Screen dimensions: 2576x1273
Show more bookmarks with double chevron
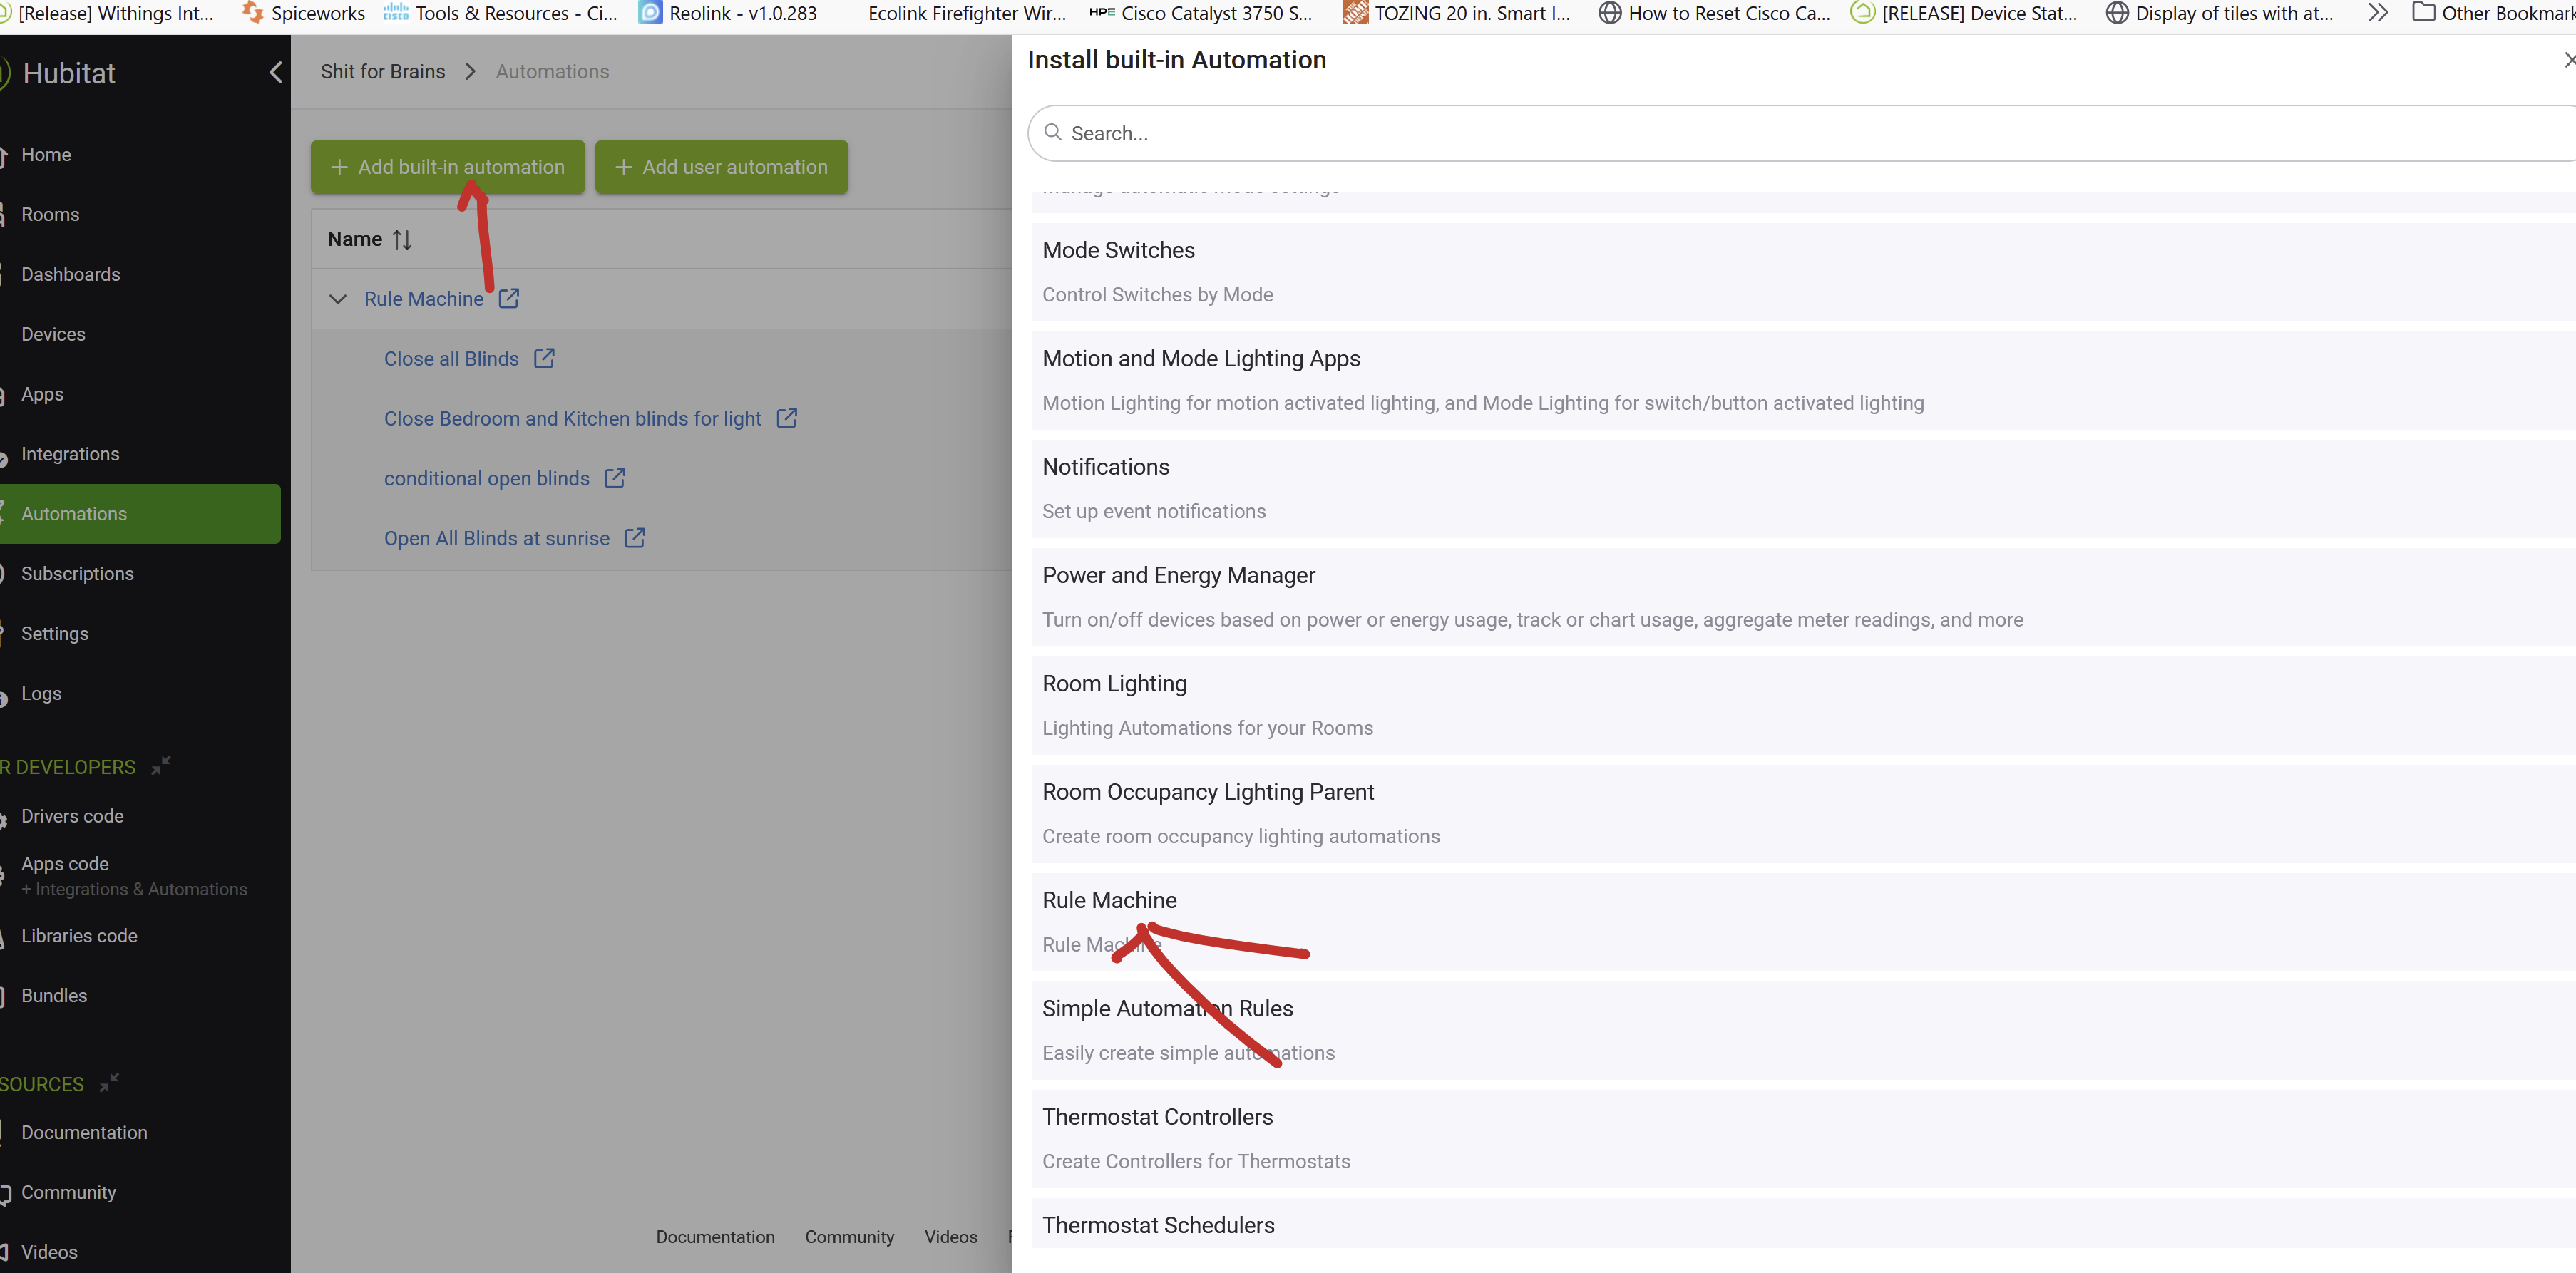tap(2377, 13)
